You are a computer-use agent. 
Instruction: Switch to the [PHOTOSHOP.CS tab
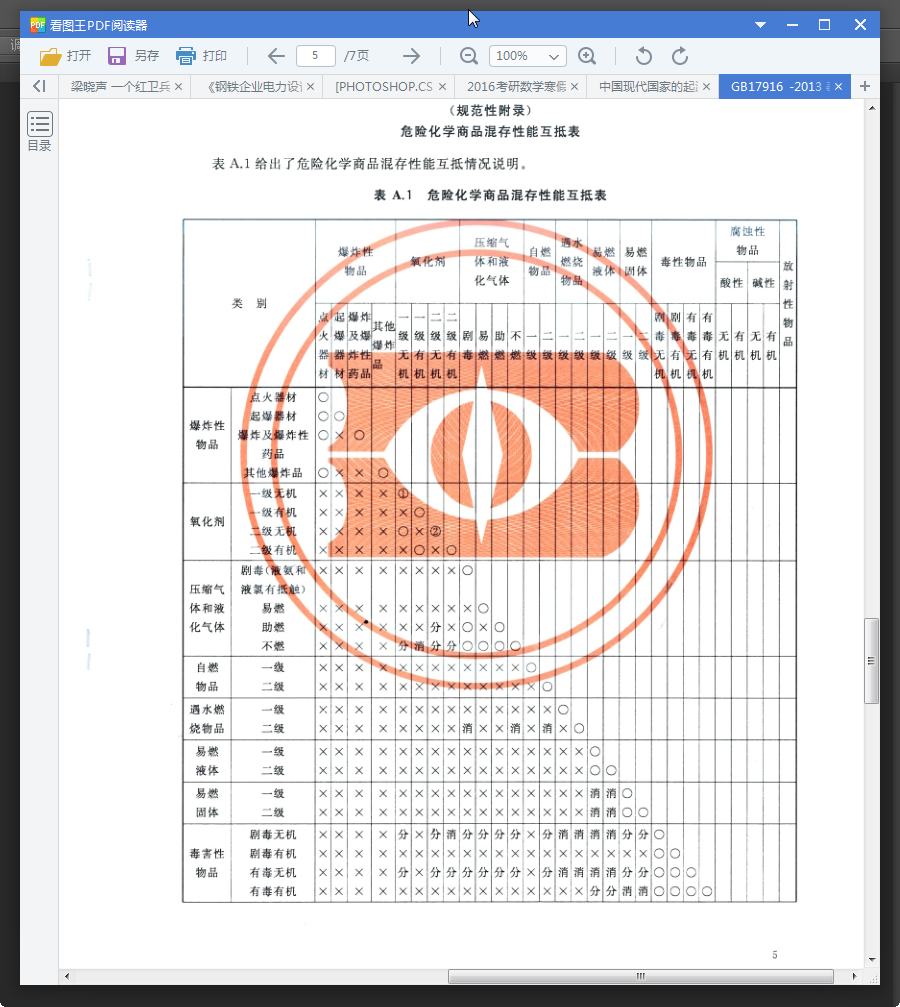click(384, 87)
